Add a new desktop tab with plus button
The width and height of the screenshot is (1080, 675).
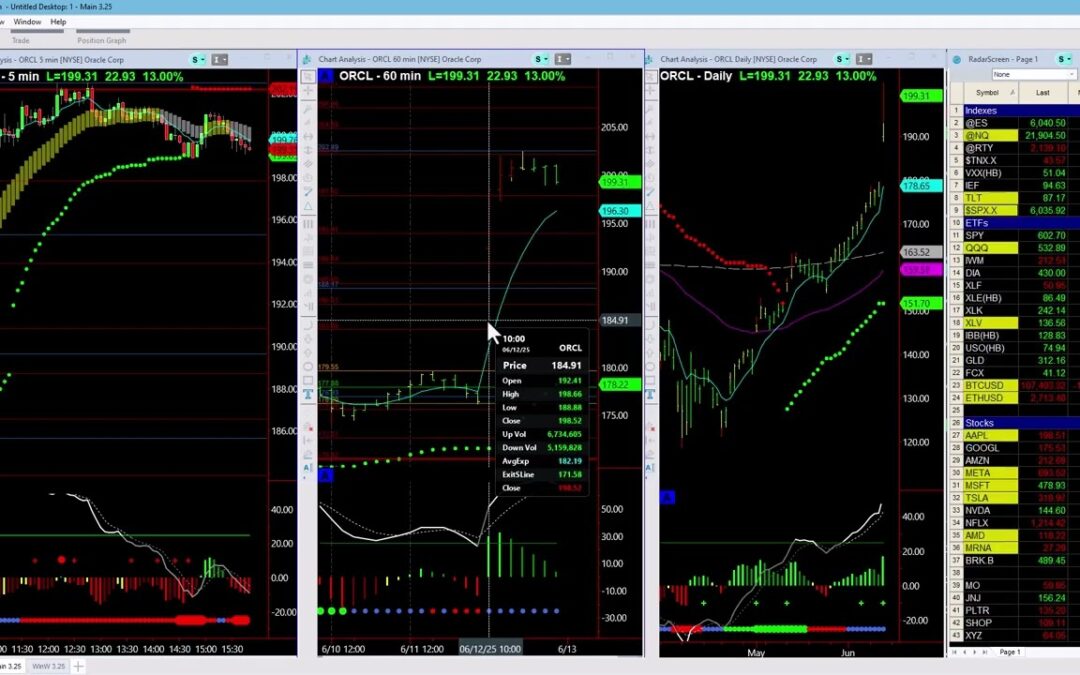(79, 666)
